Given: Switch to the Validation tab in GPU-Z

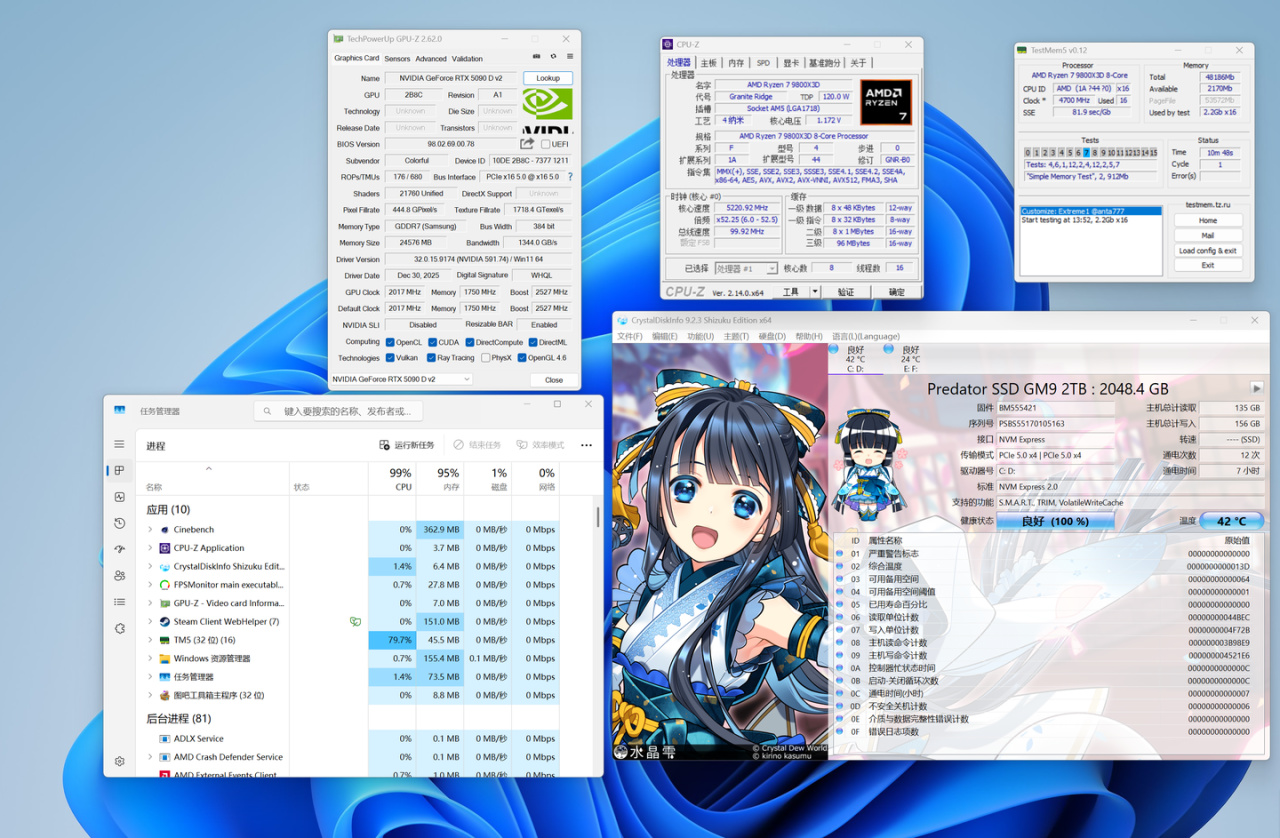Looking at the screenshot, I should 467,59.
